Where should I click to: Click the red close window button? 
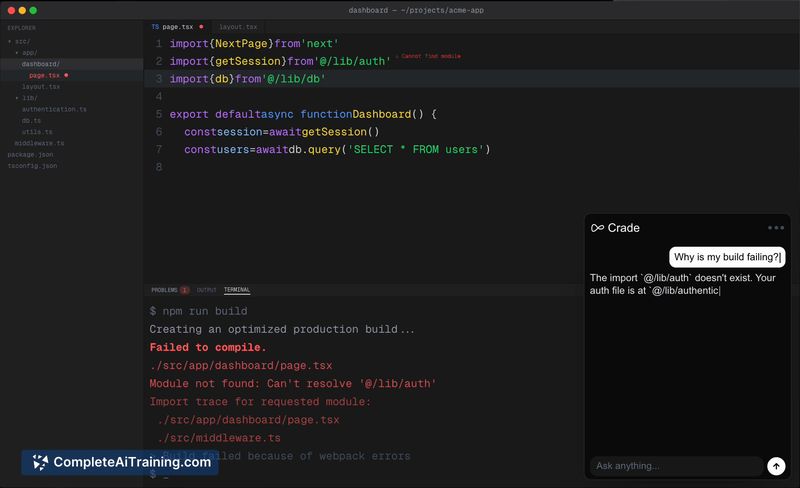(11, 10)
